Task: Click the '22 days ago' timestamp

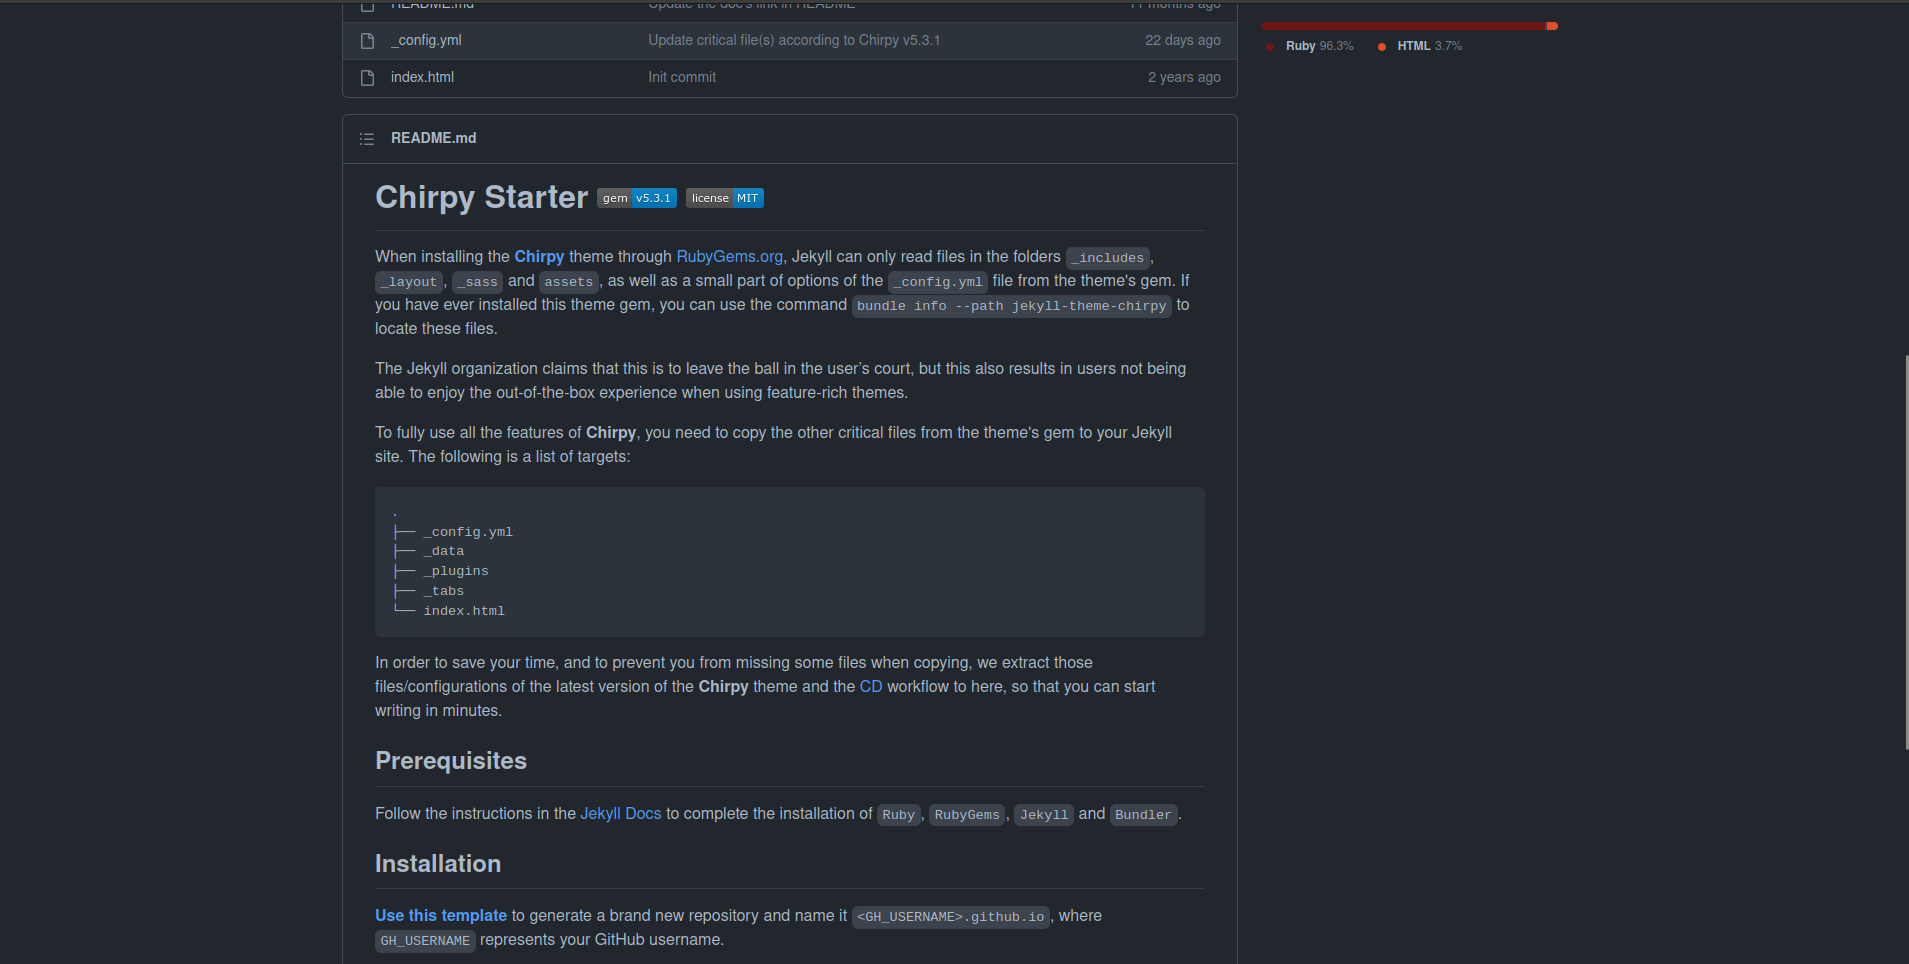Action: click(x=1183, y=40)
